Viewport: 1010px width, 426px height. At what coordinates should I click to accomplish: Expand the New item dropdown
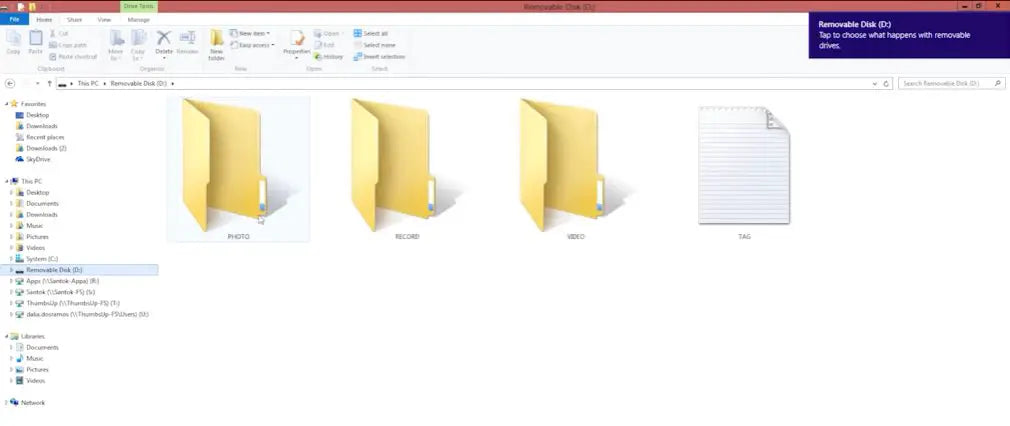[x=251, y=34]
